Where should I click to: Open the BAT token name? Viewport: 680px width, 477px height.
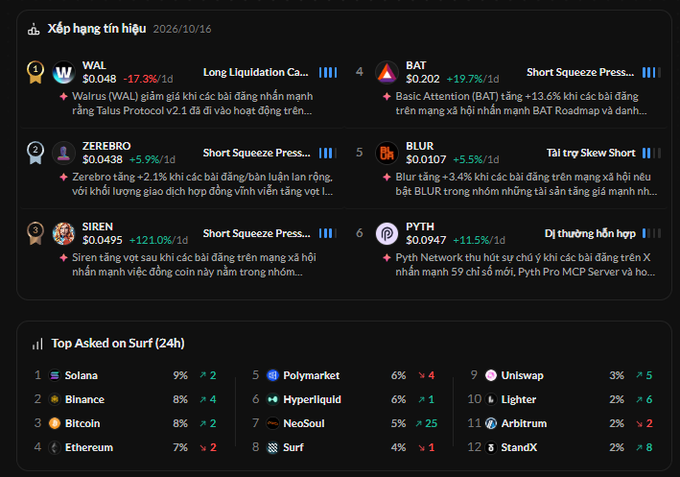[416, 65]
